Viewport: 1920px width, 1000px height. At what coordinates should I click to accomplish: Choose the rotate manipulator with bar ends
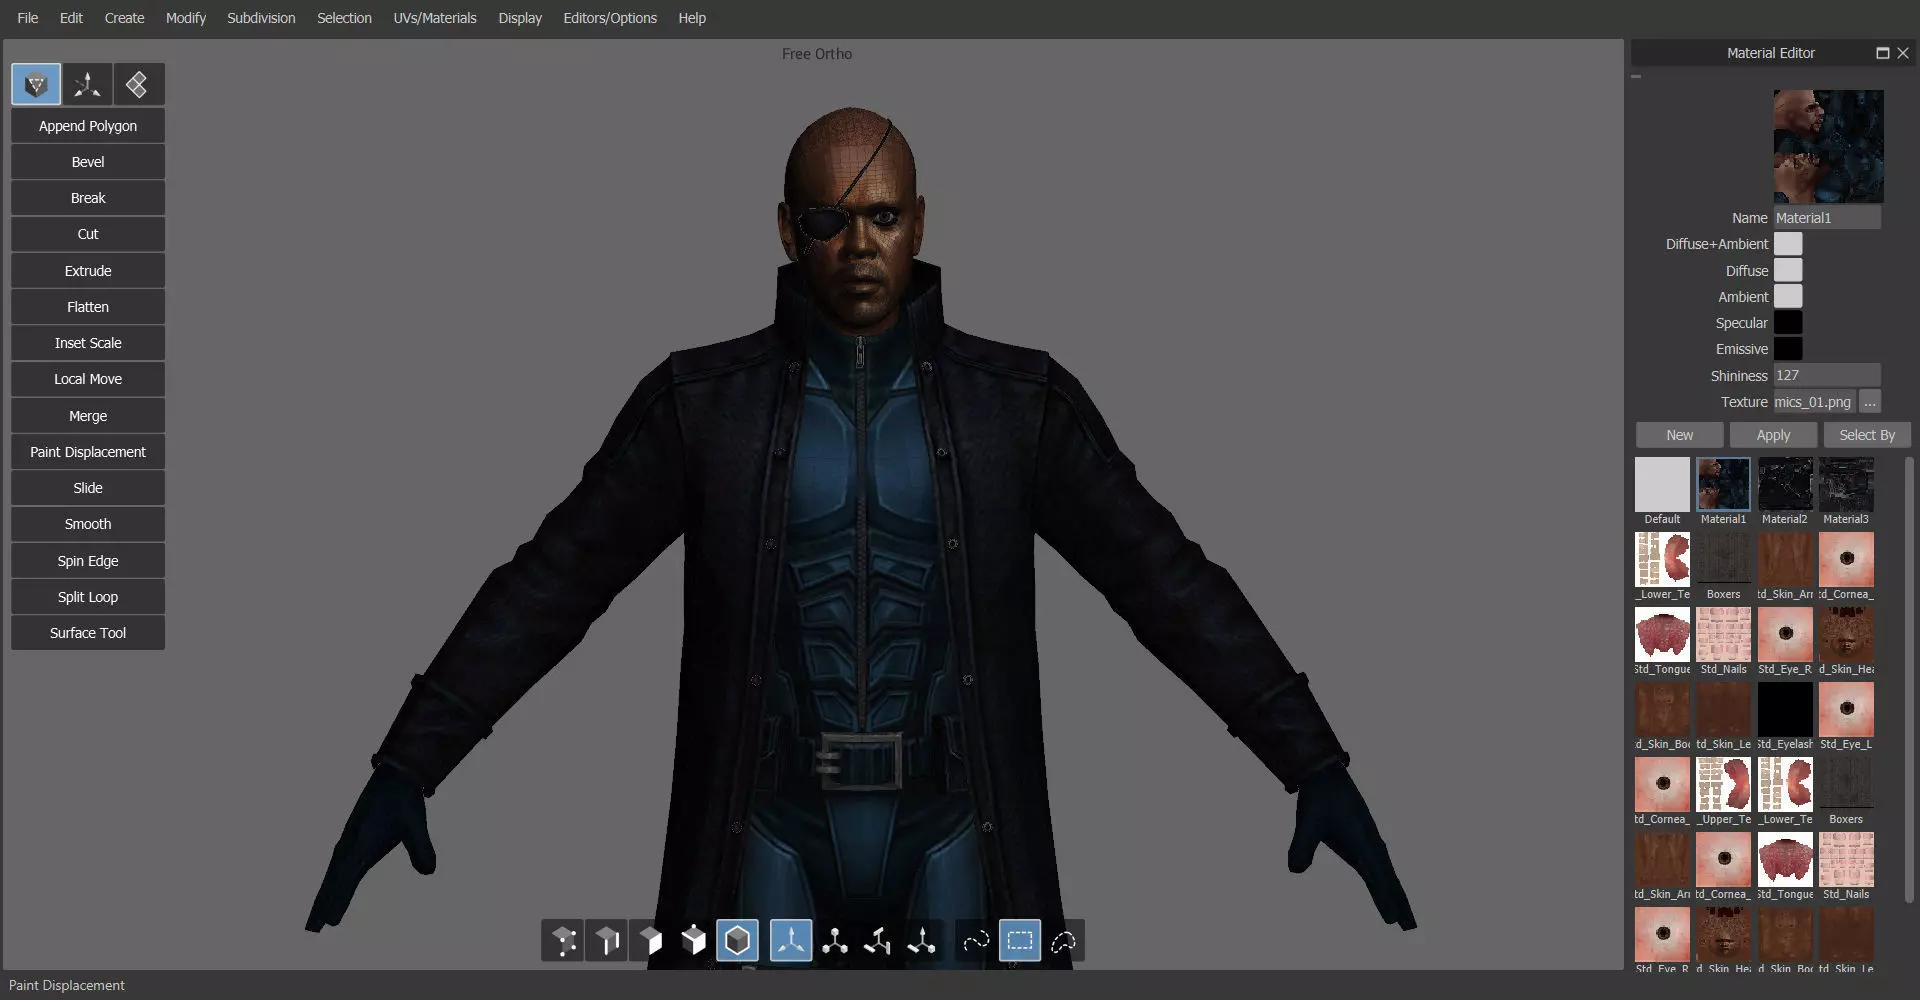(878, 940)
